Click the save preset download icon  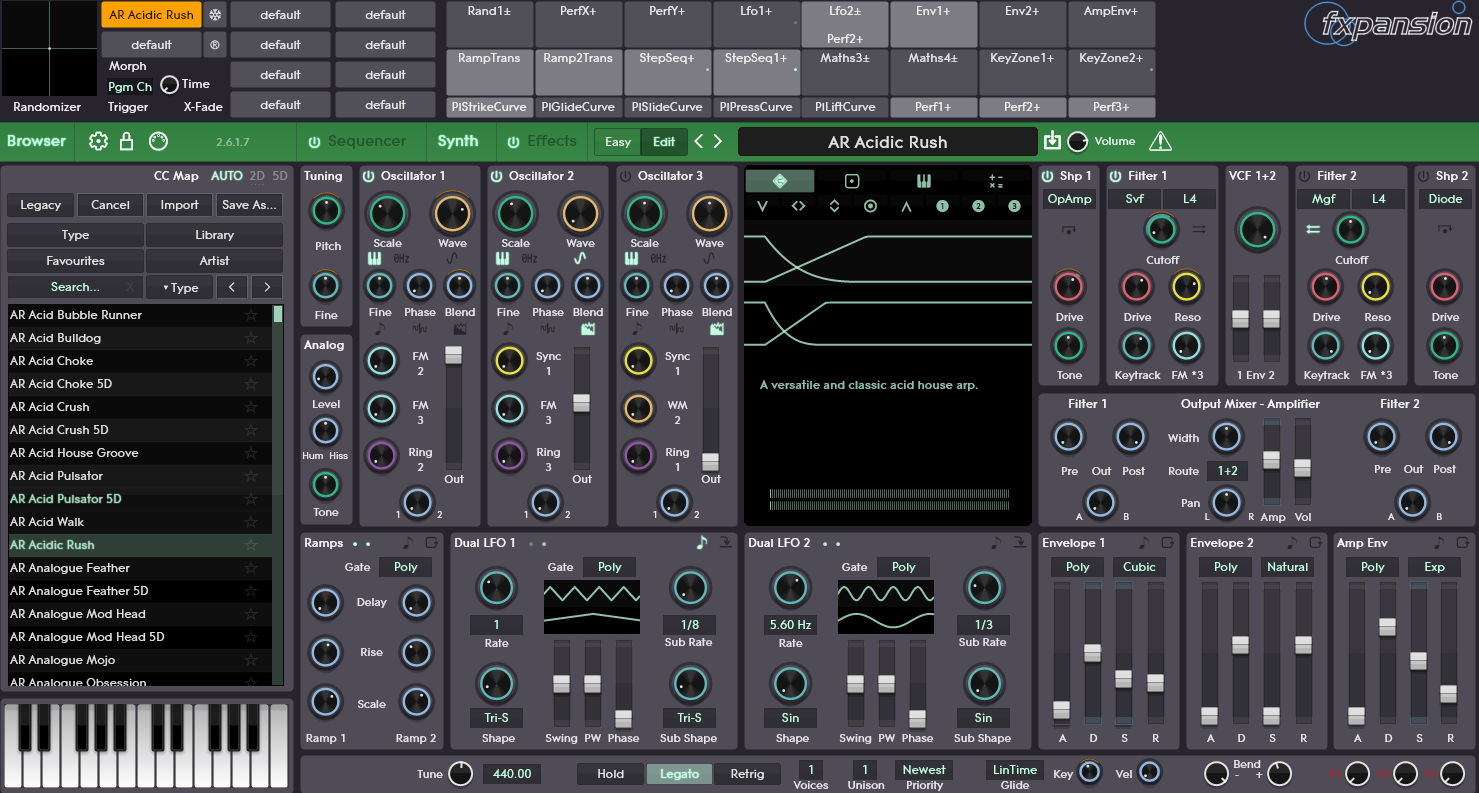pos(1052,141)
